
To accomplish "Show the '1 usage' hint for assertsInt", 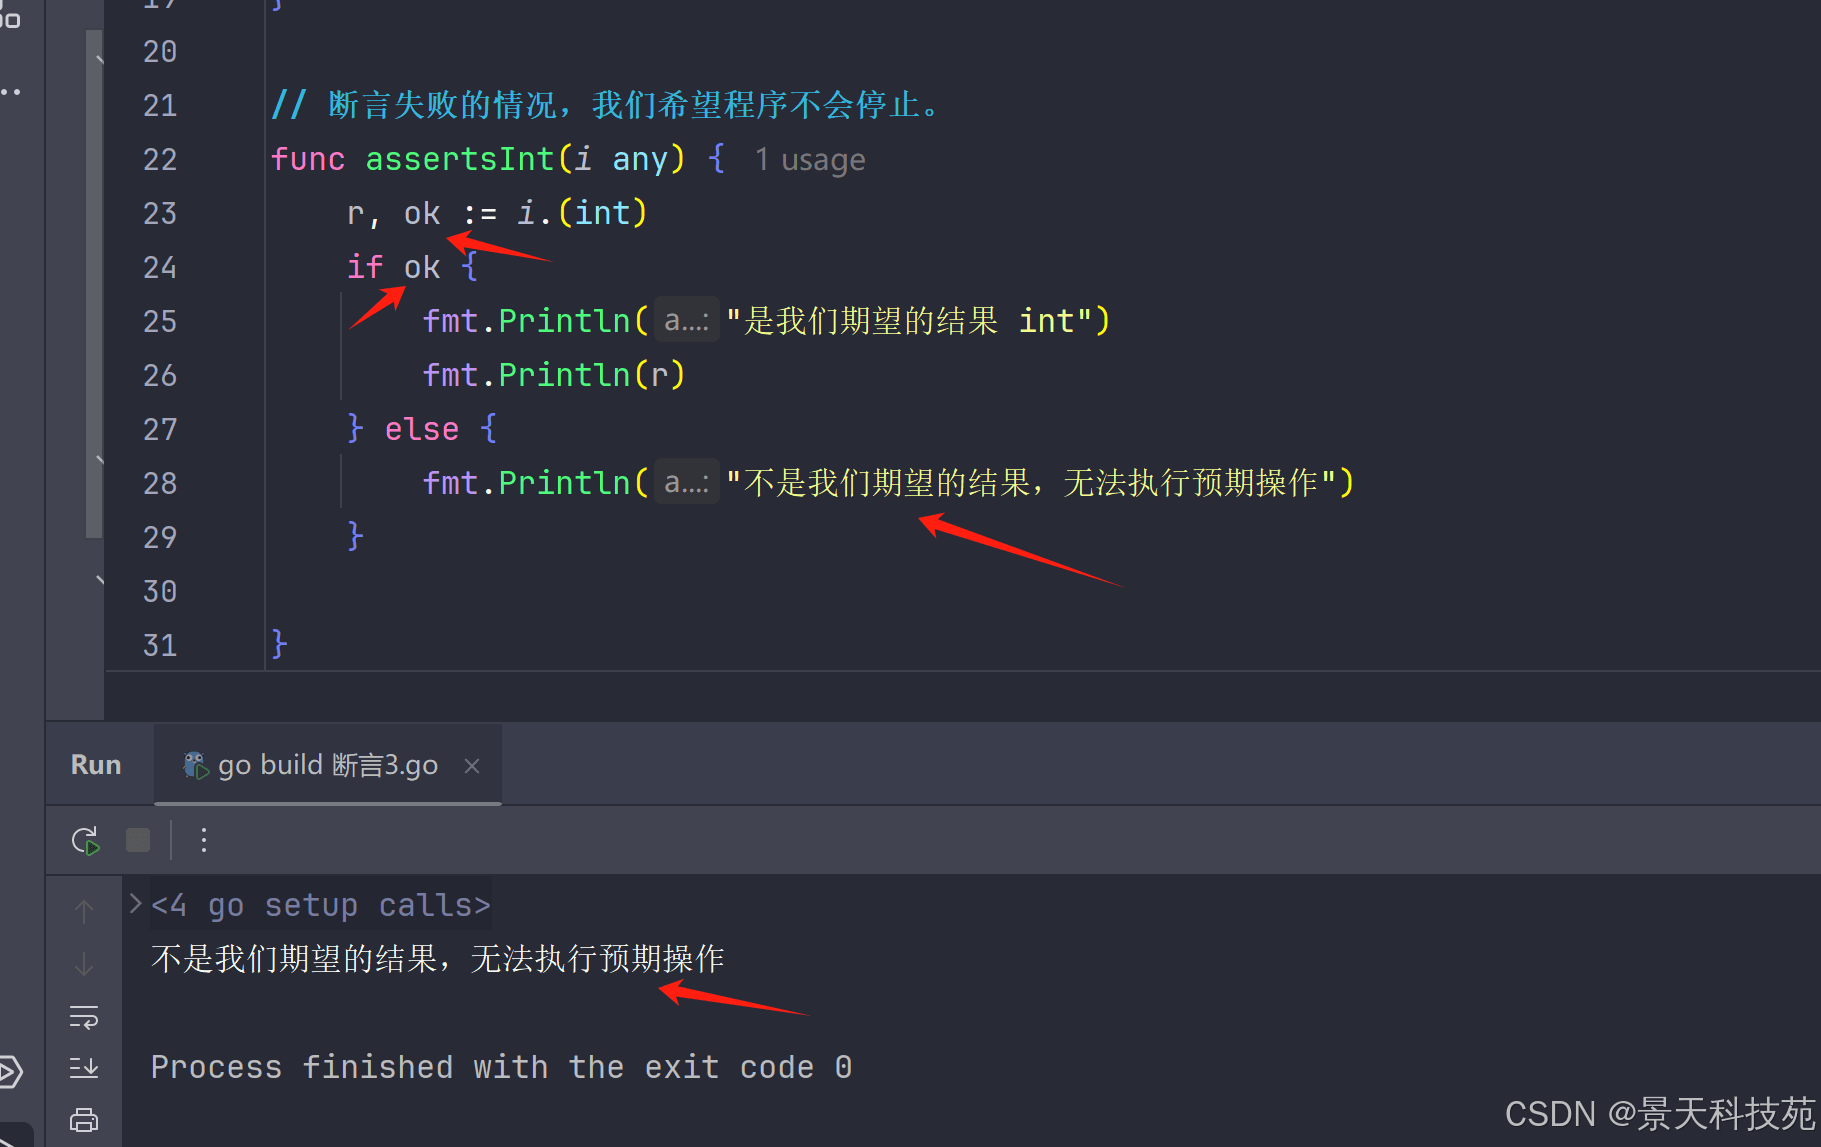I will coord(810,160).
